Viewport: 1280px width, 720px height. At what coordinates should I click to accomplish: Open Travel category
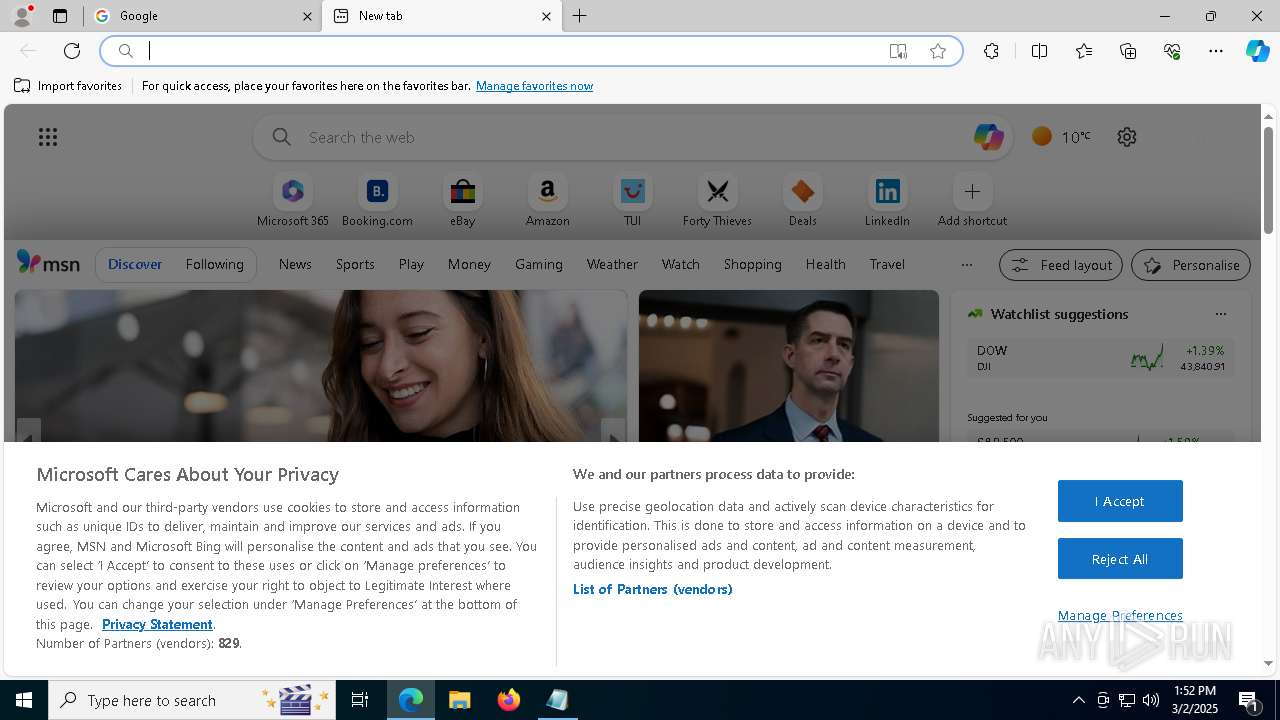tap(887, 264)
